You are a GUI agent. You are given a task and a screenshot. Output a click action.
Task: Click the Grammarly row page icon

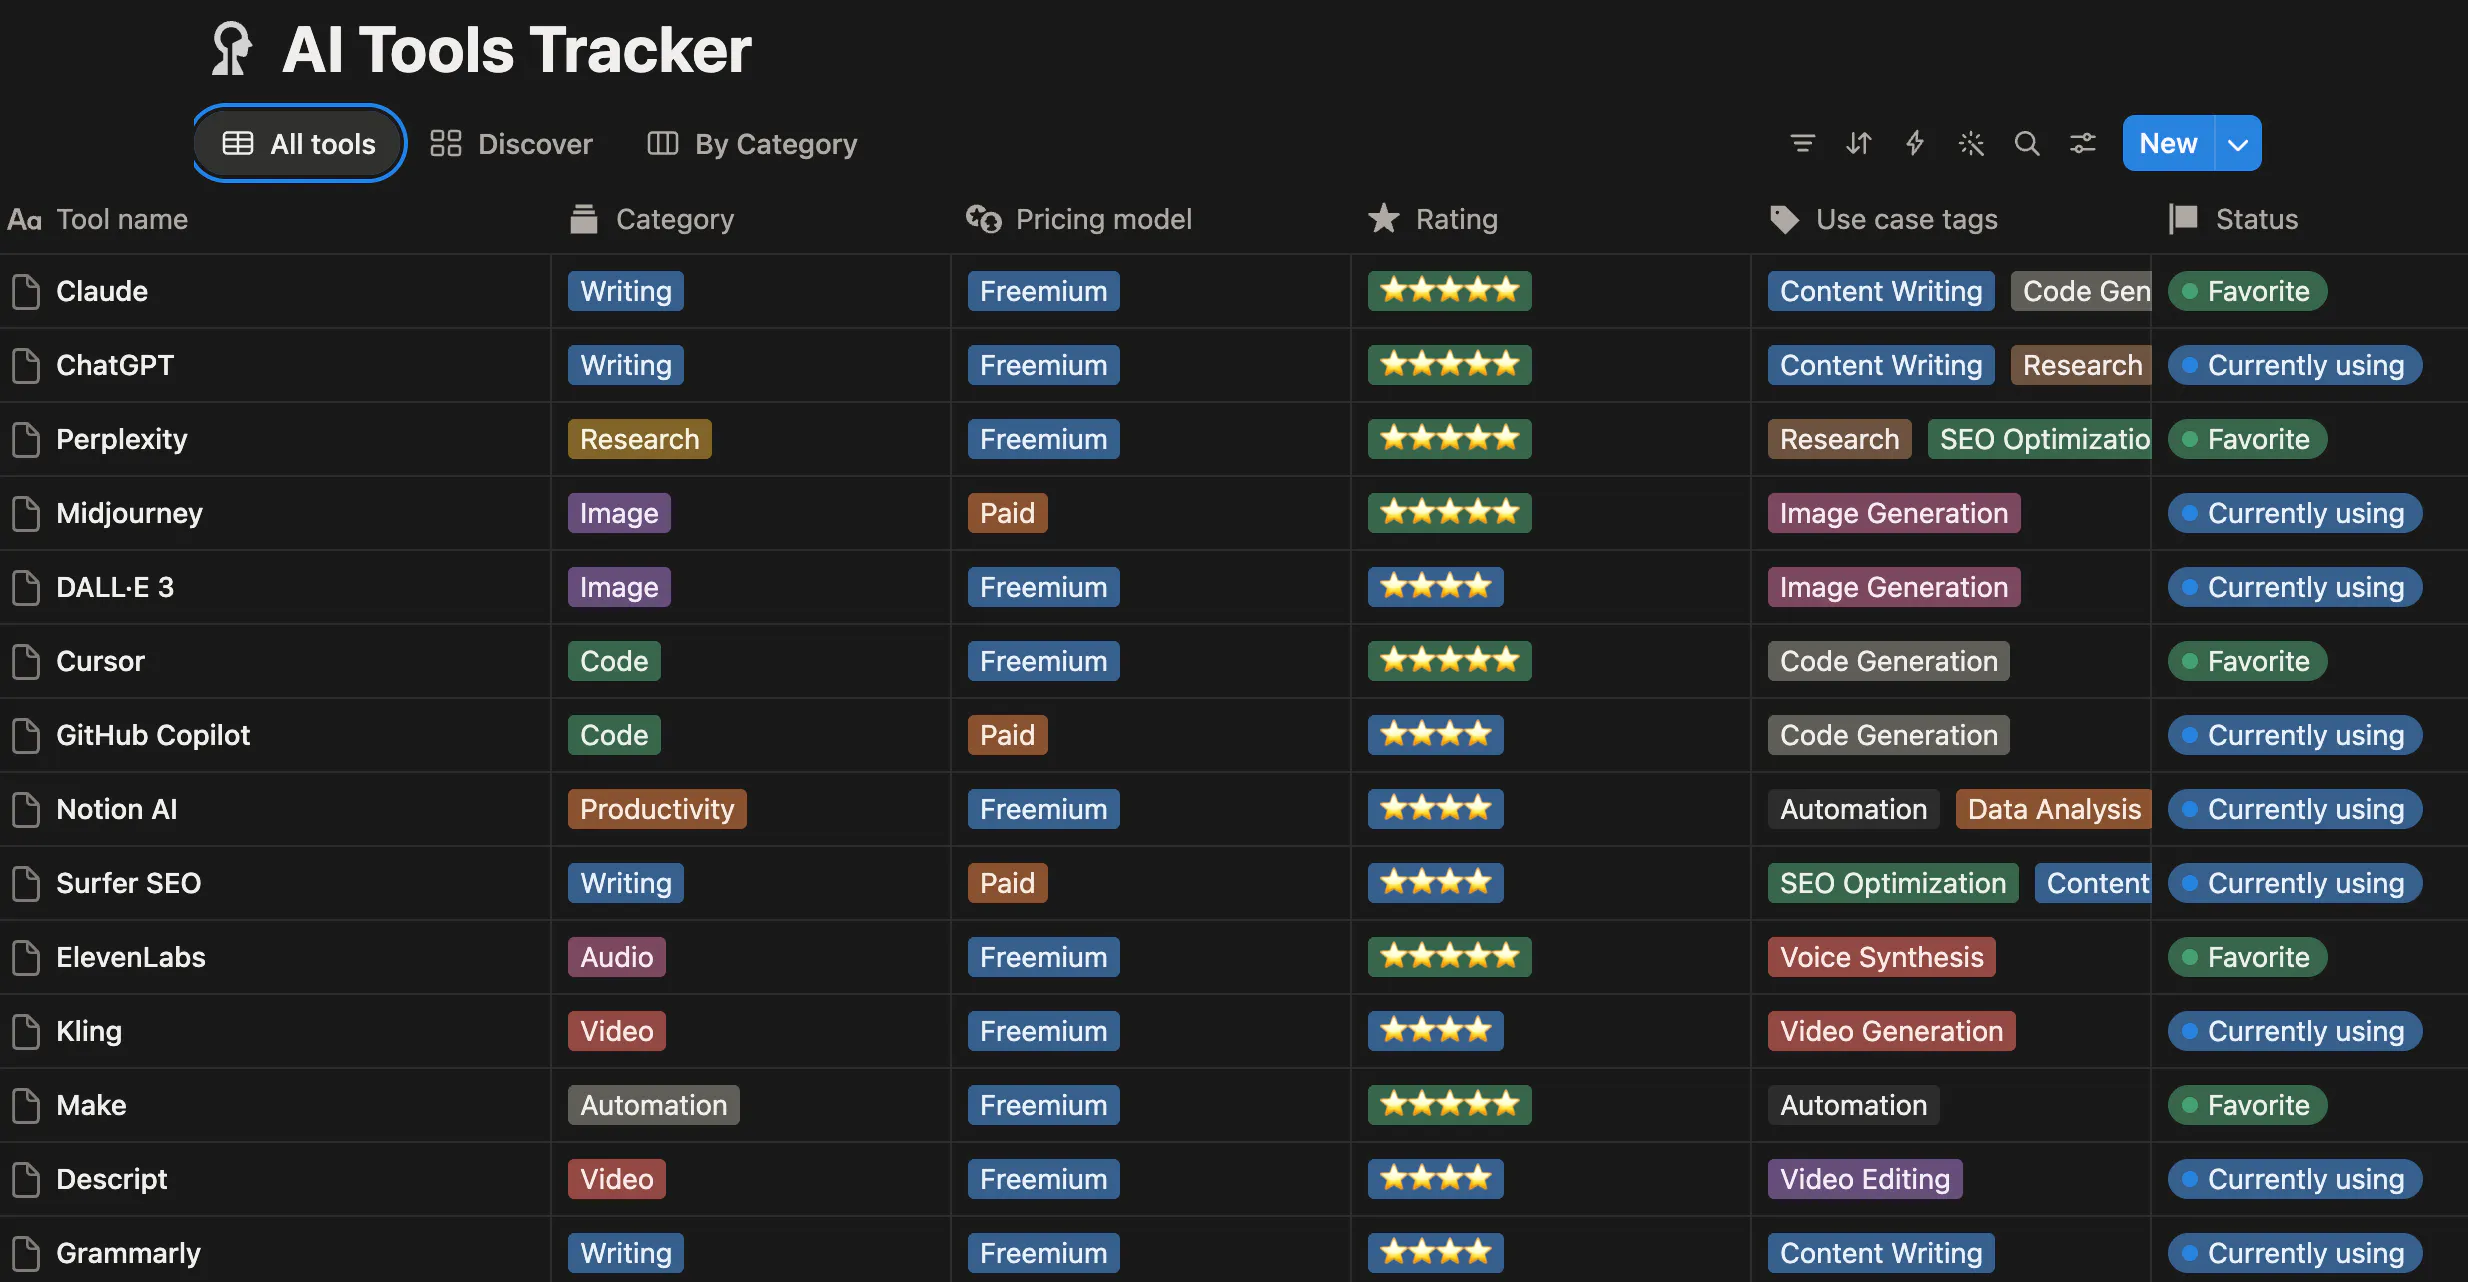pos(26,1253)
